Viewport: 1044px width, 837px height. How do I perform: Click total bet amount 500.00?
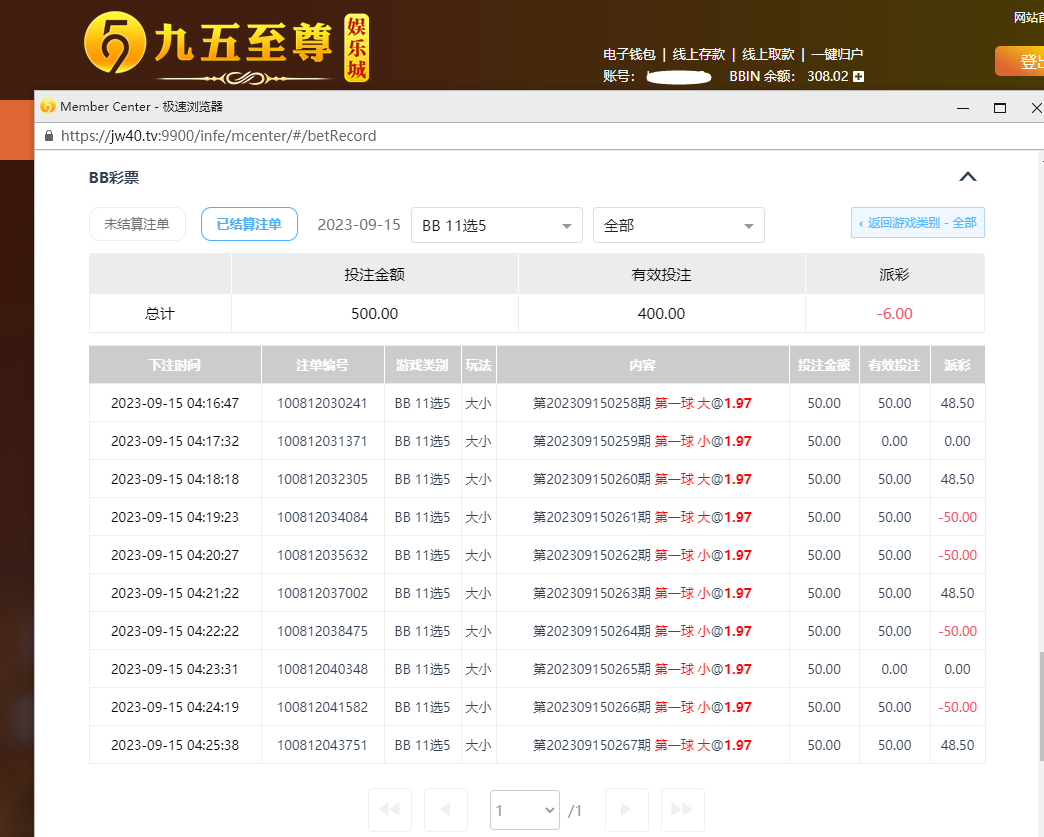click(374, 314)
